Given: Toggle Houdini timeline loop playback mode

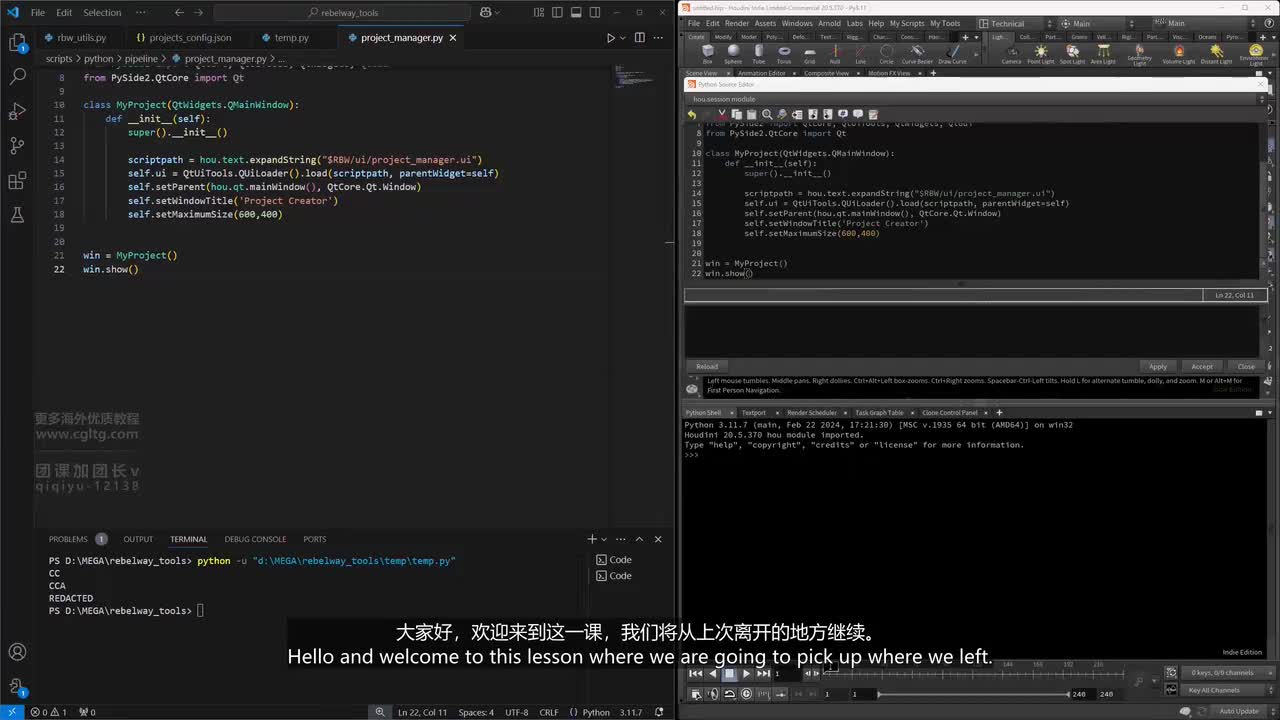Looking at the screenshot, I should coord(729,694).
